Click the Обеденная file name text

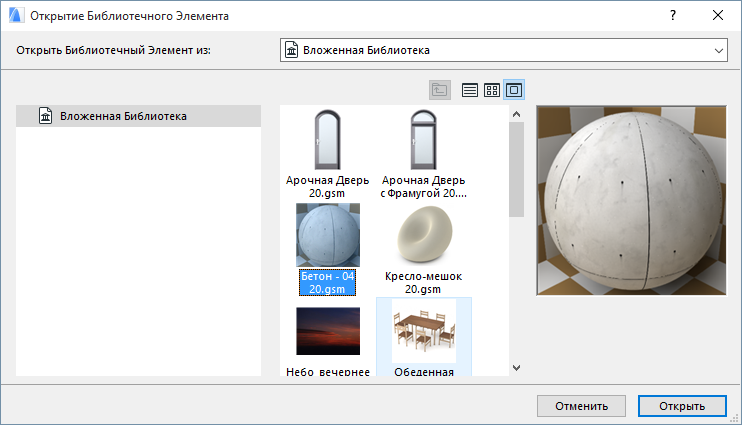[x=424, y=372]
